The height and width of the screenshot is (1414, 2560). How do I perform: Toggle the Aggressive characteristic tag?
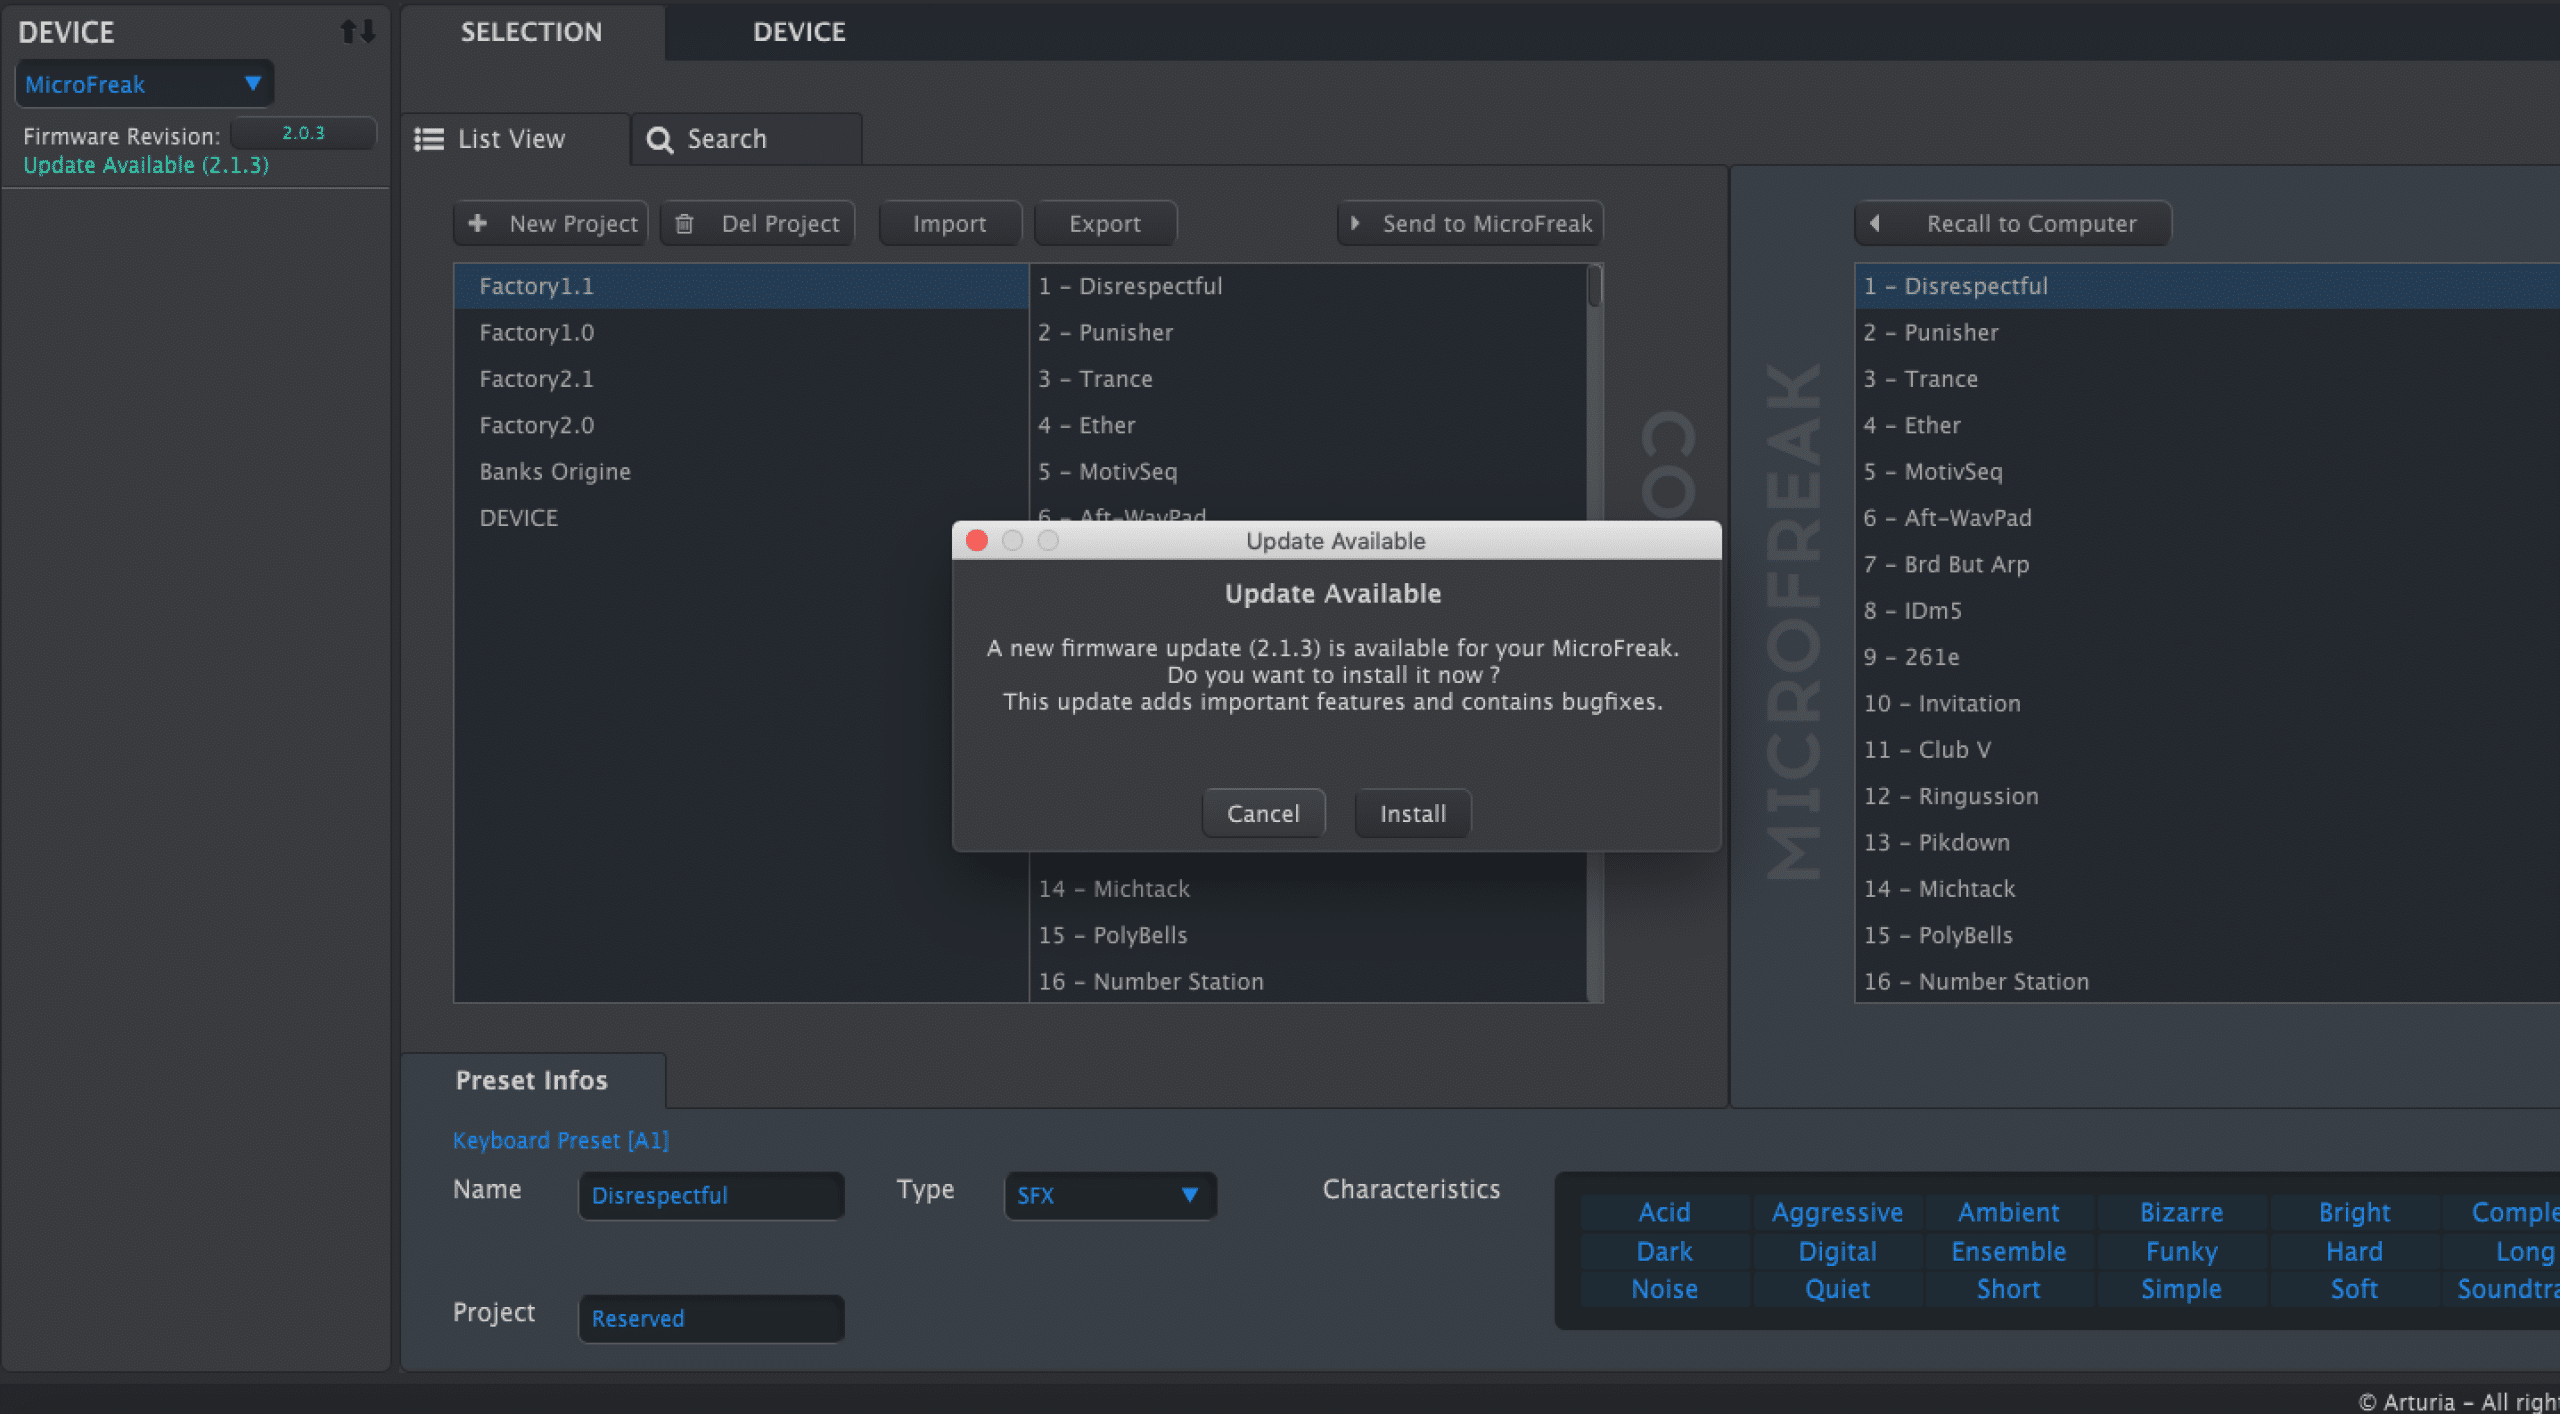click(1836, 1212)
